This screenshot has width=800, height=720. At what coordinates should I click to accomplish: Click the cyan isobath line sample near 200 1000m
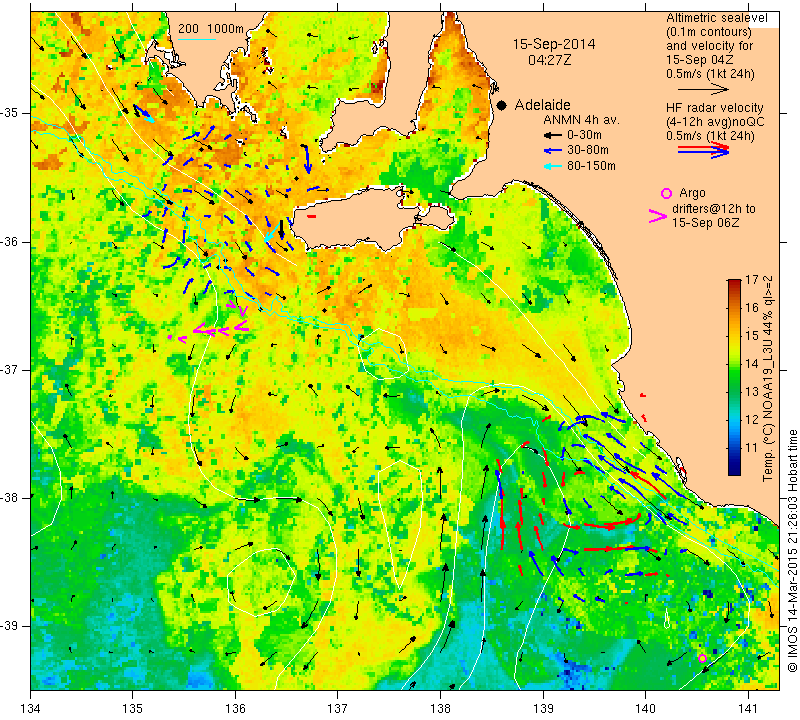pyautogui.click(x=197, y=39)
